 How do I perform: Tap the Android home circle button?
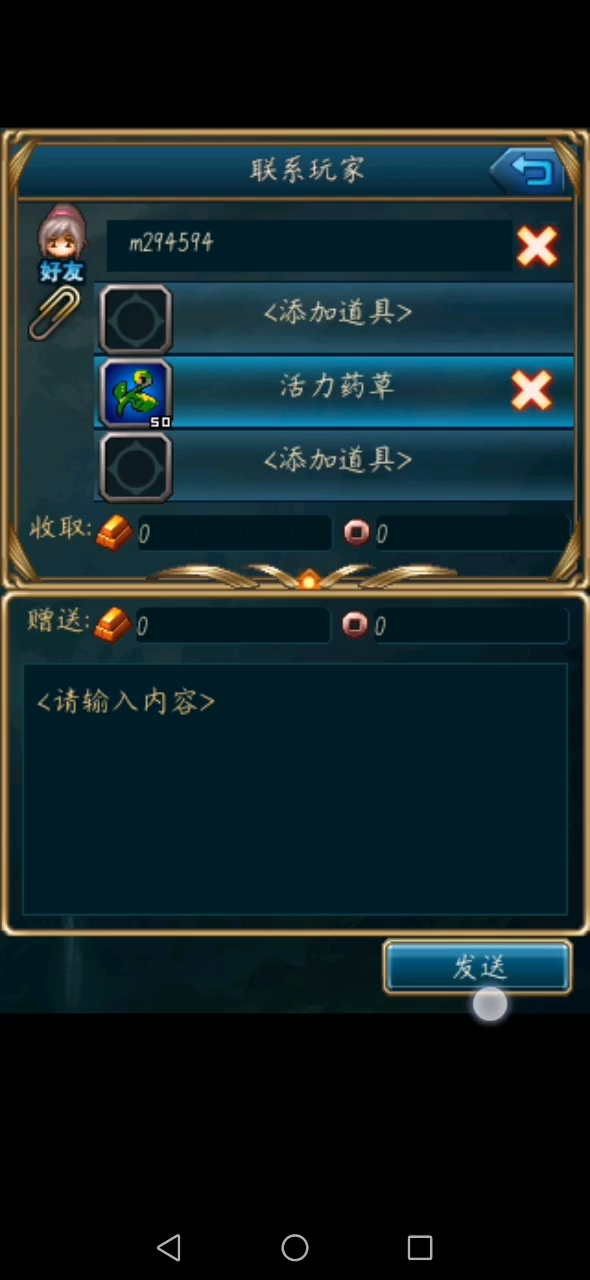click(295, 1247)
